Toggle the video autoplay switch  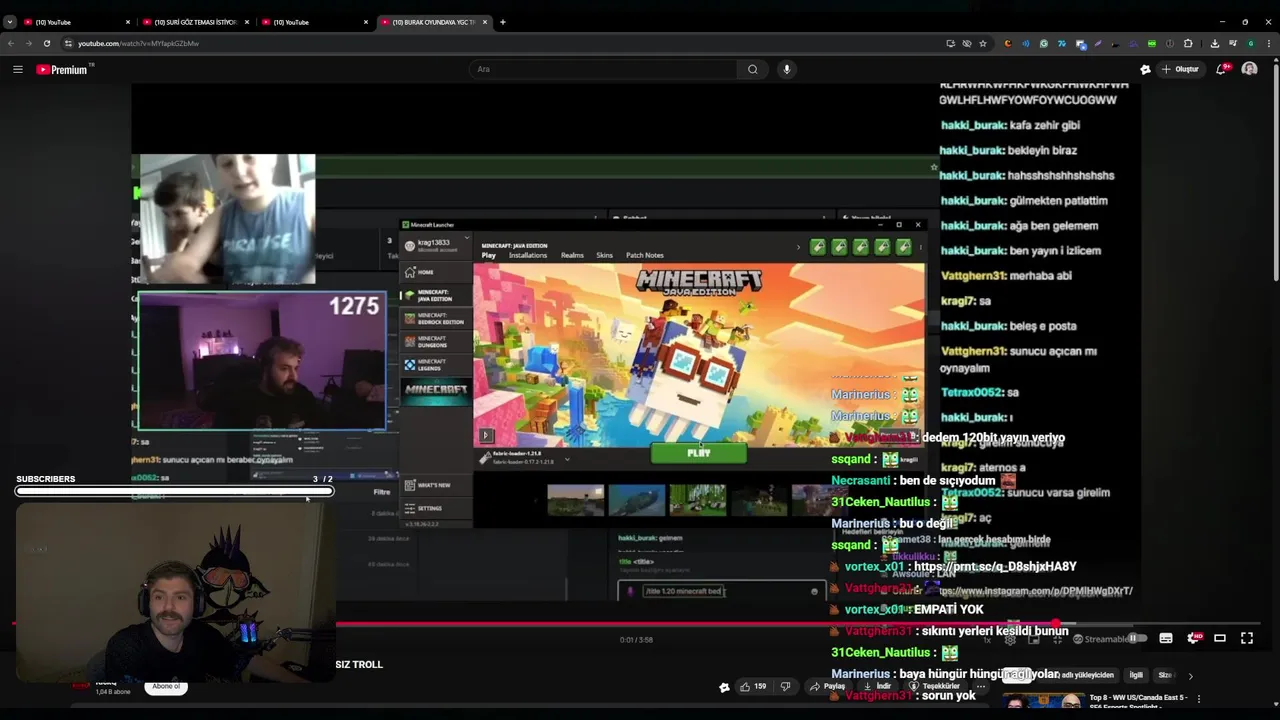(x=1136, y=638)
